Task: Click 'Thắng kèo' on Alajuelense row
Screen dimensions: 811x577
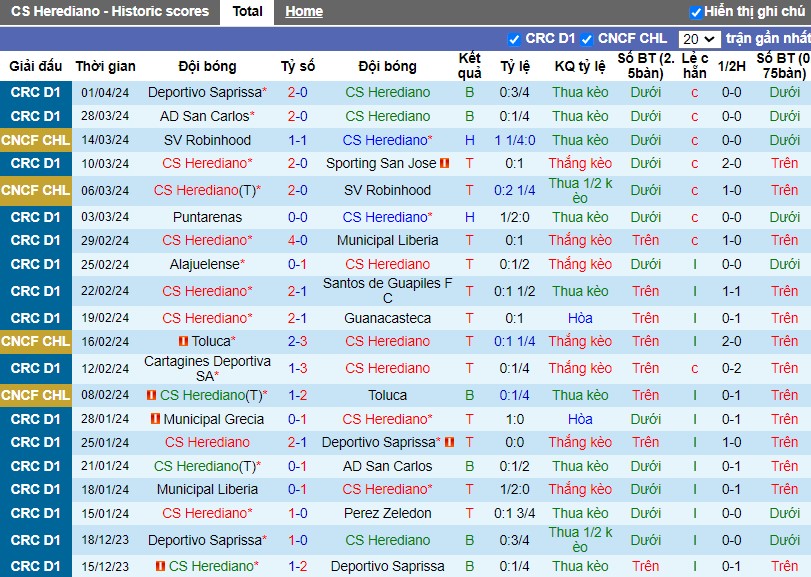Action: point(580,264)
